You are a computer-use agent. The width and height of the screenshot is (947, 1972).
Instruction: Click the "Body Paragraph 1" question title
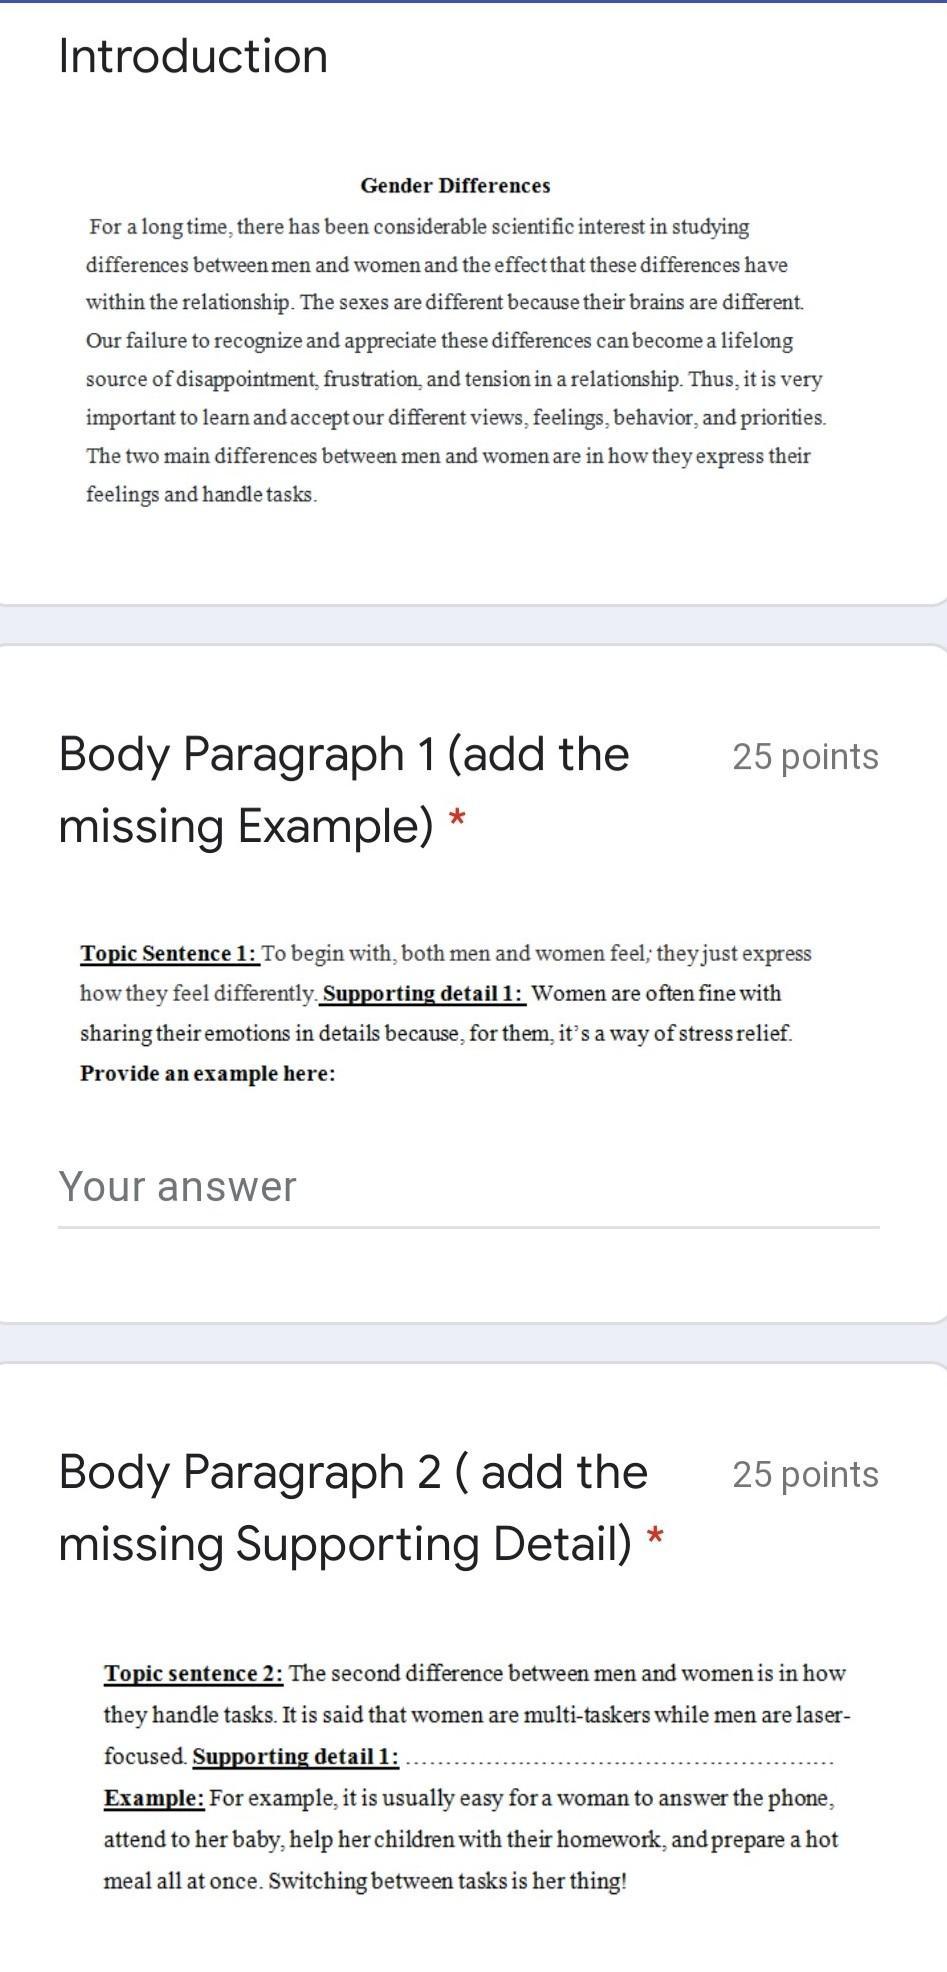click(344, 790)
